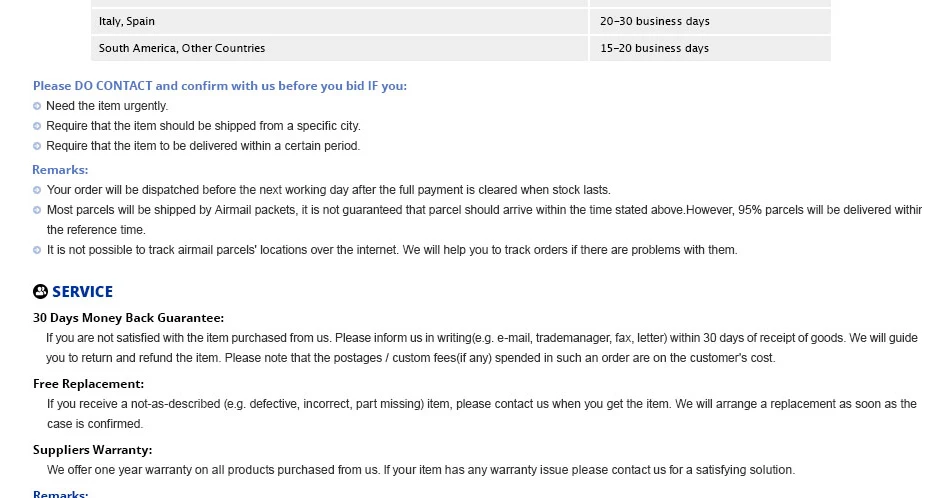Click bullet icon next to 'shipped from a specific city'
The image size is (951, 498).
tap(37, 126)
